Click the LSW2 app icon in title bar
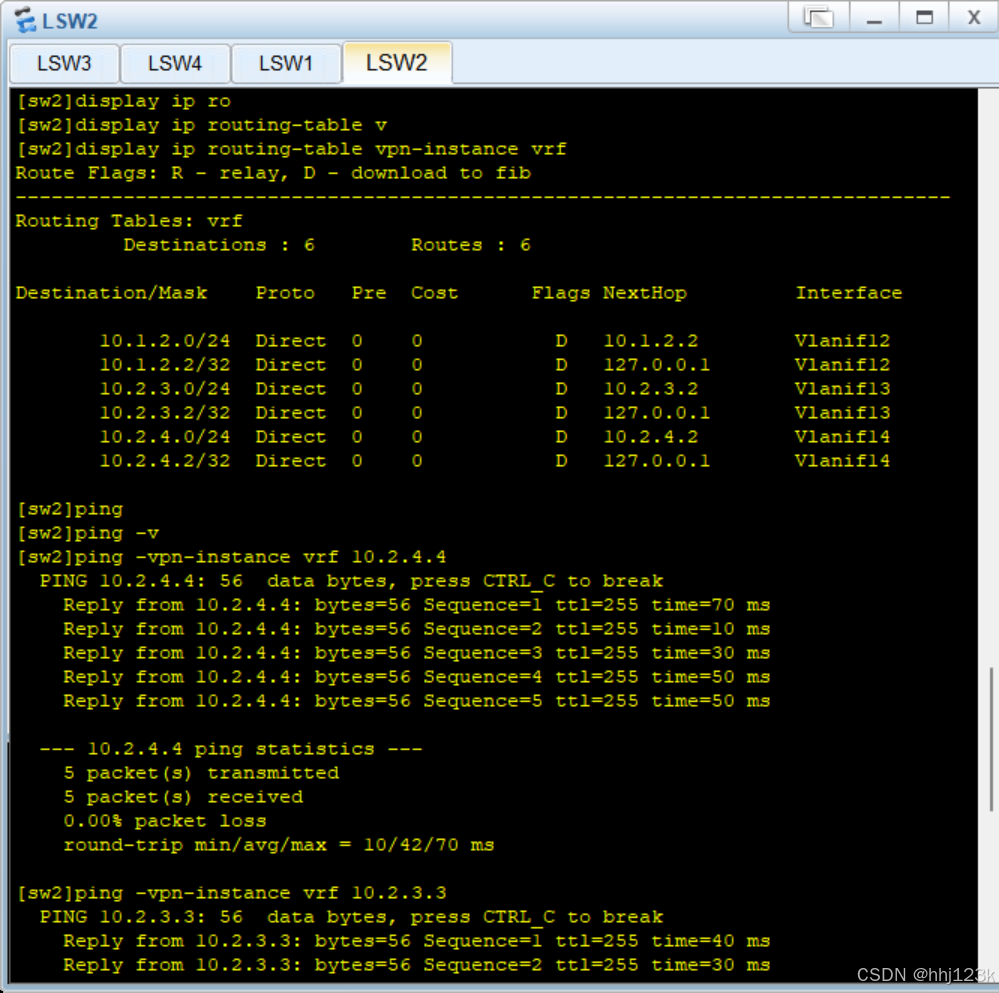The height and width of the screenshot is (993, 999). 25,20
